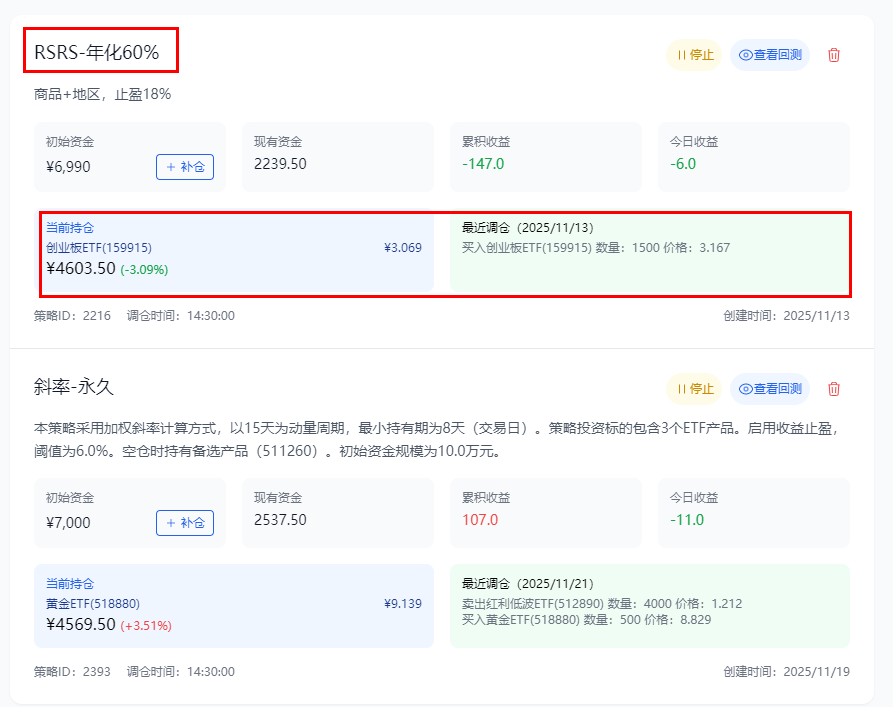This screenshot has height=707, width=893.
Task: Select 创业板ETF(159915) current holding card
Action: tap(234, 250)
